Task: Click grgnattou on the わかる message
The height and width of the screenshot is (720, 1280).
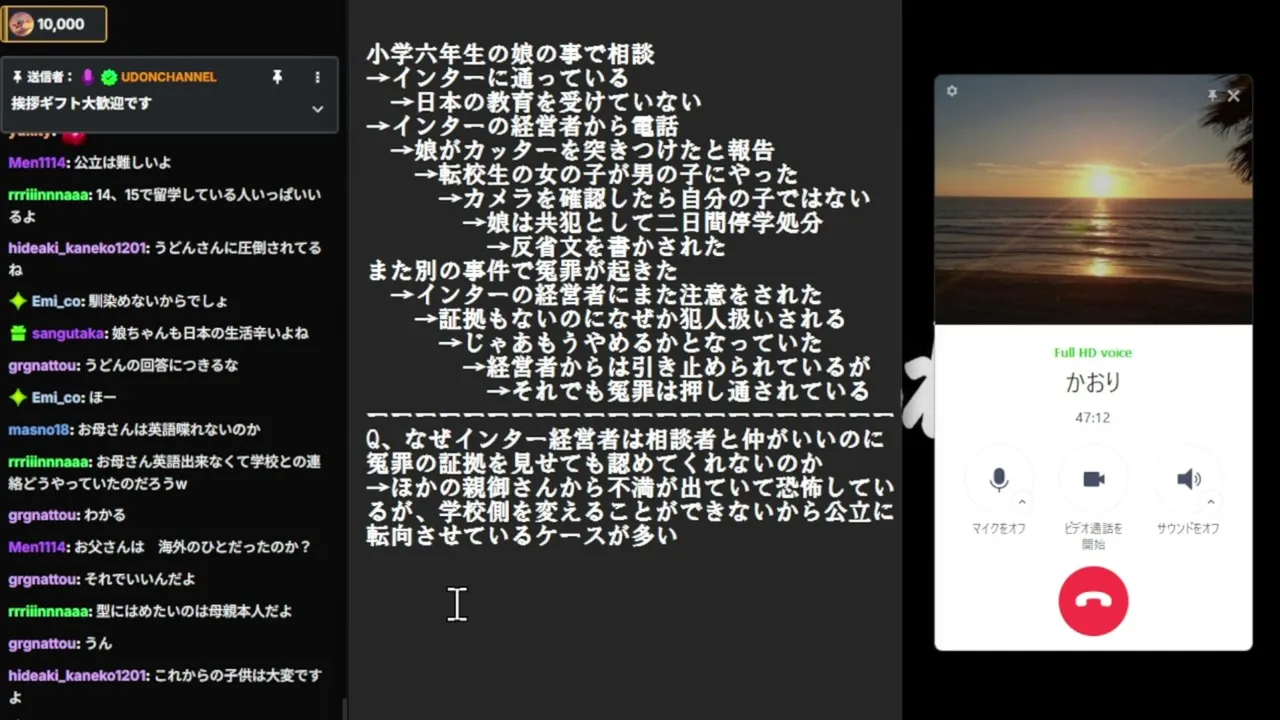Action: pos(43,515)
